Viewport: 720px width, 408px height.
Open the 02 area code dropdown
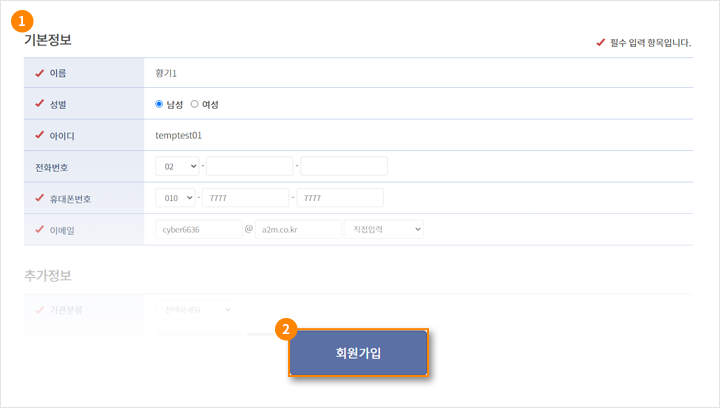tap(177, 166)
